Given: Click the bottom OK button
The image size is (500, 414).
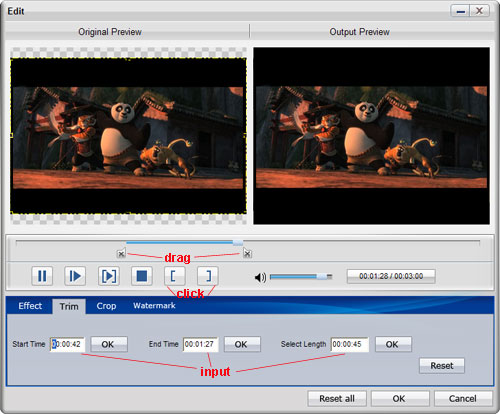Looking at the screenshot, I should (x=400, y=399).
